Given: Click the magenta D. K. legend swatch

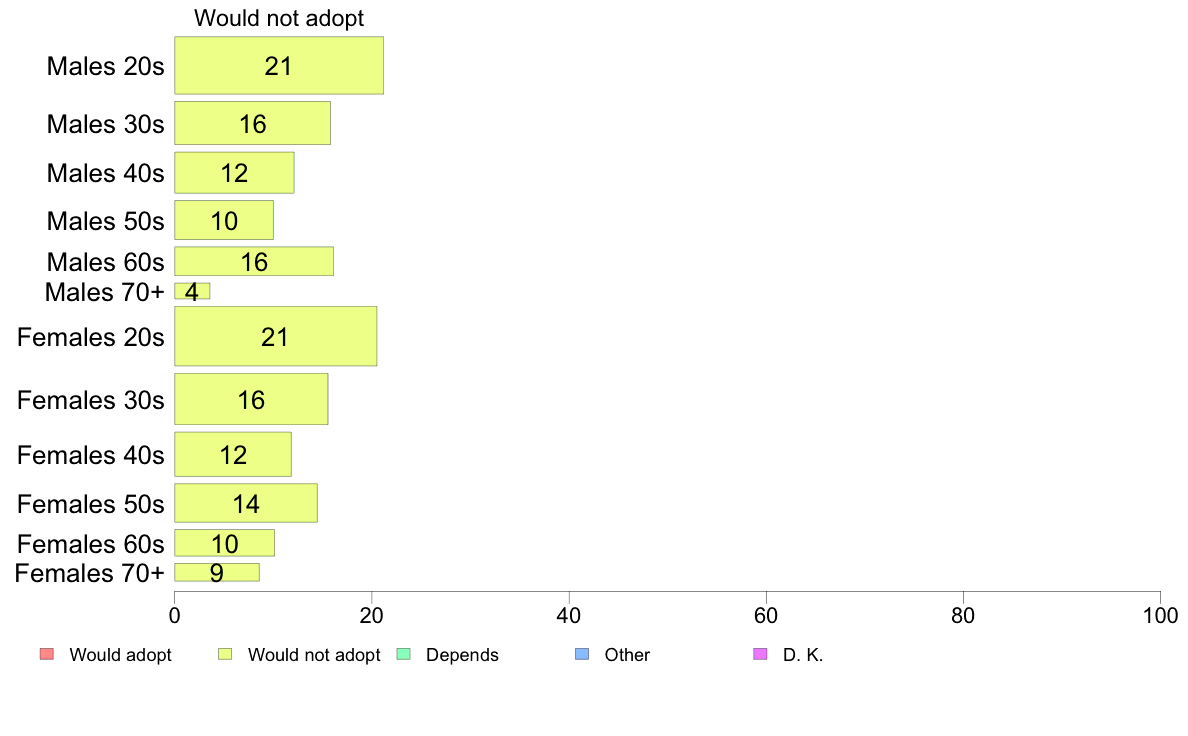Looking at the screenshot, I should coord(760,654).
